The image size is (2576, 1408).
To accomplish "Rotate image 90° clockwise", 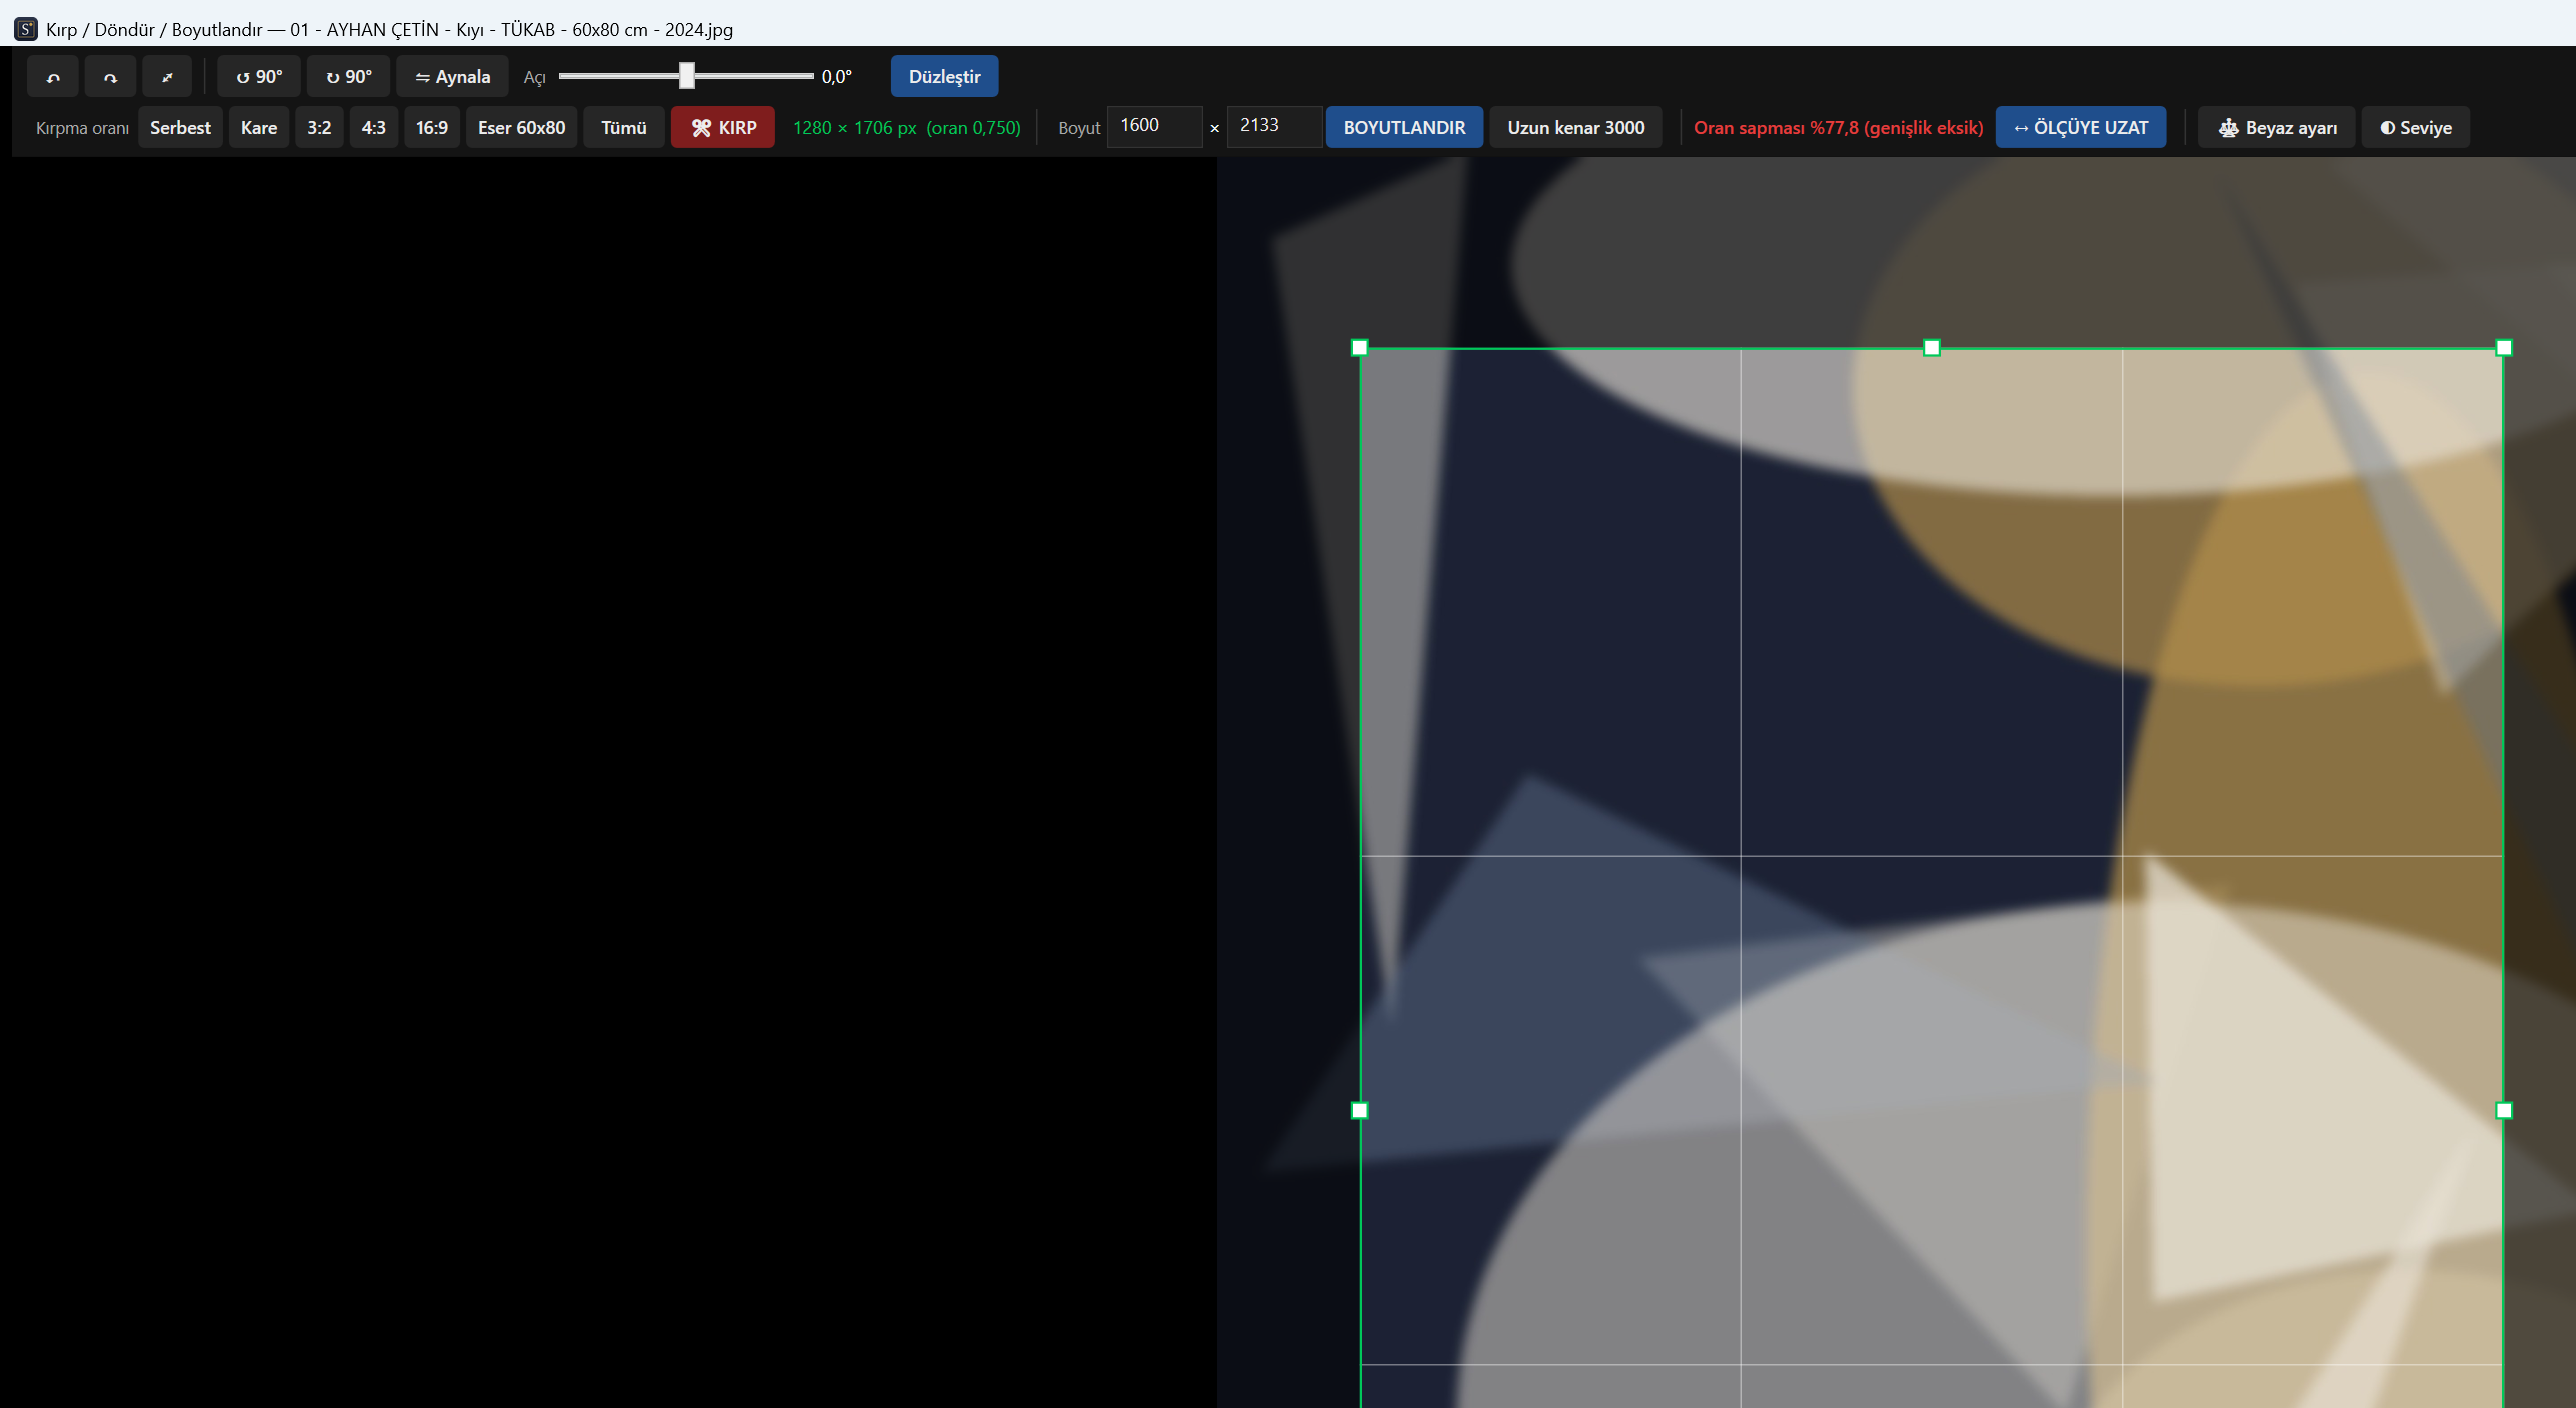I will point(348,77).
